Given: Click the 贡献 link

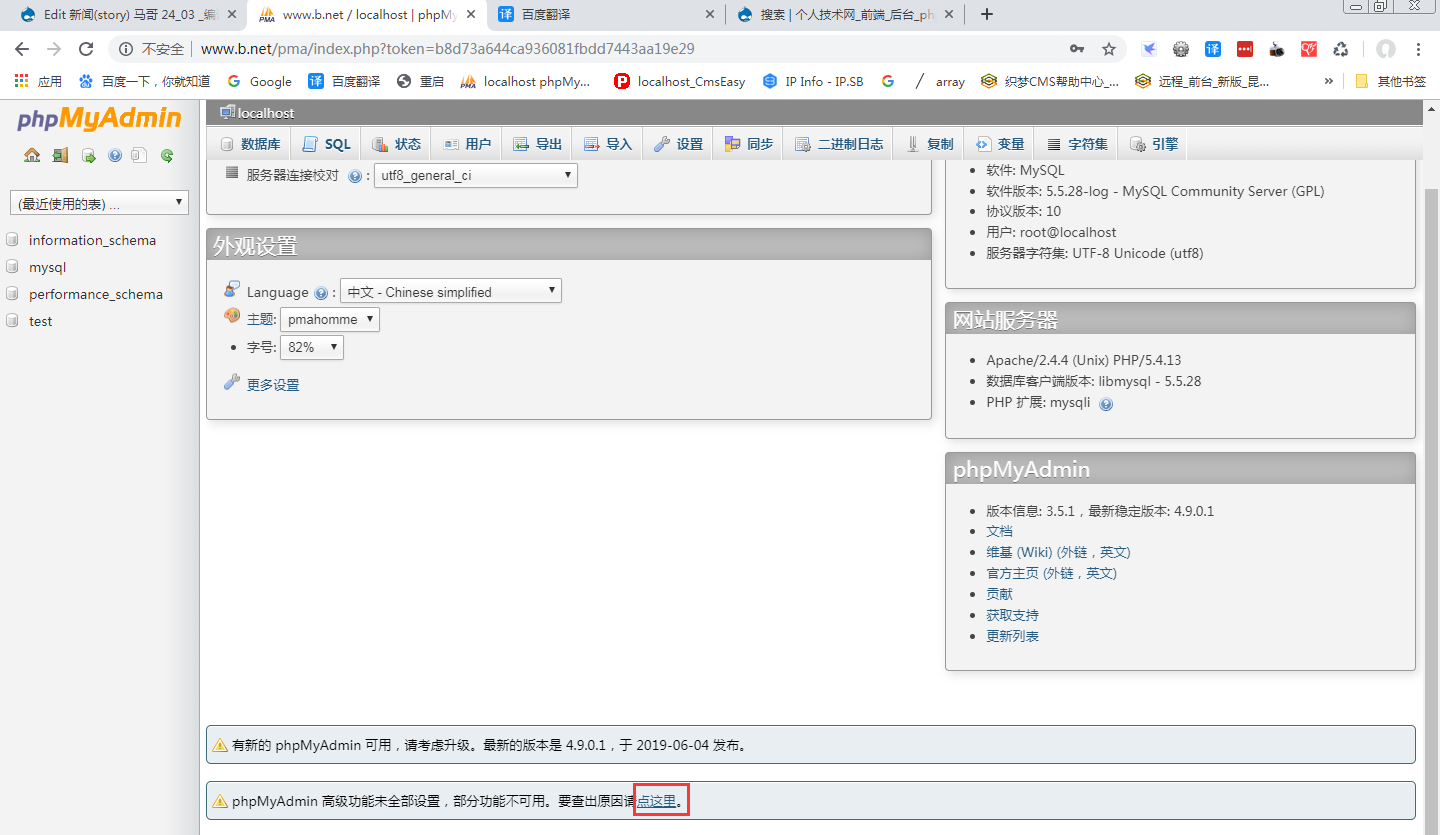Looking at the screenshot, I should click(999, 594).
